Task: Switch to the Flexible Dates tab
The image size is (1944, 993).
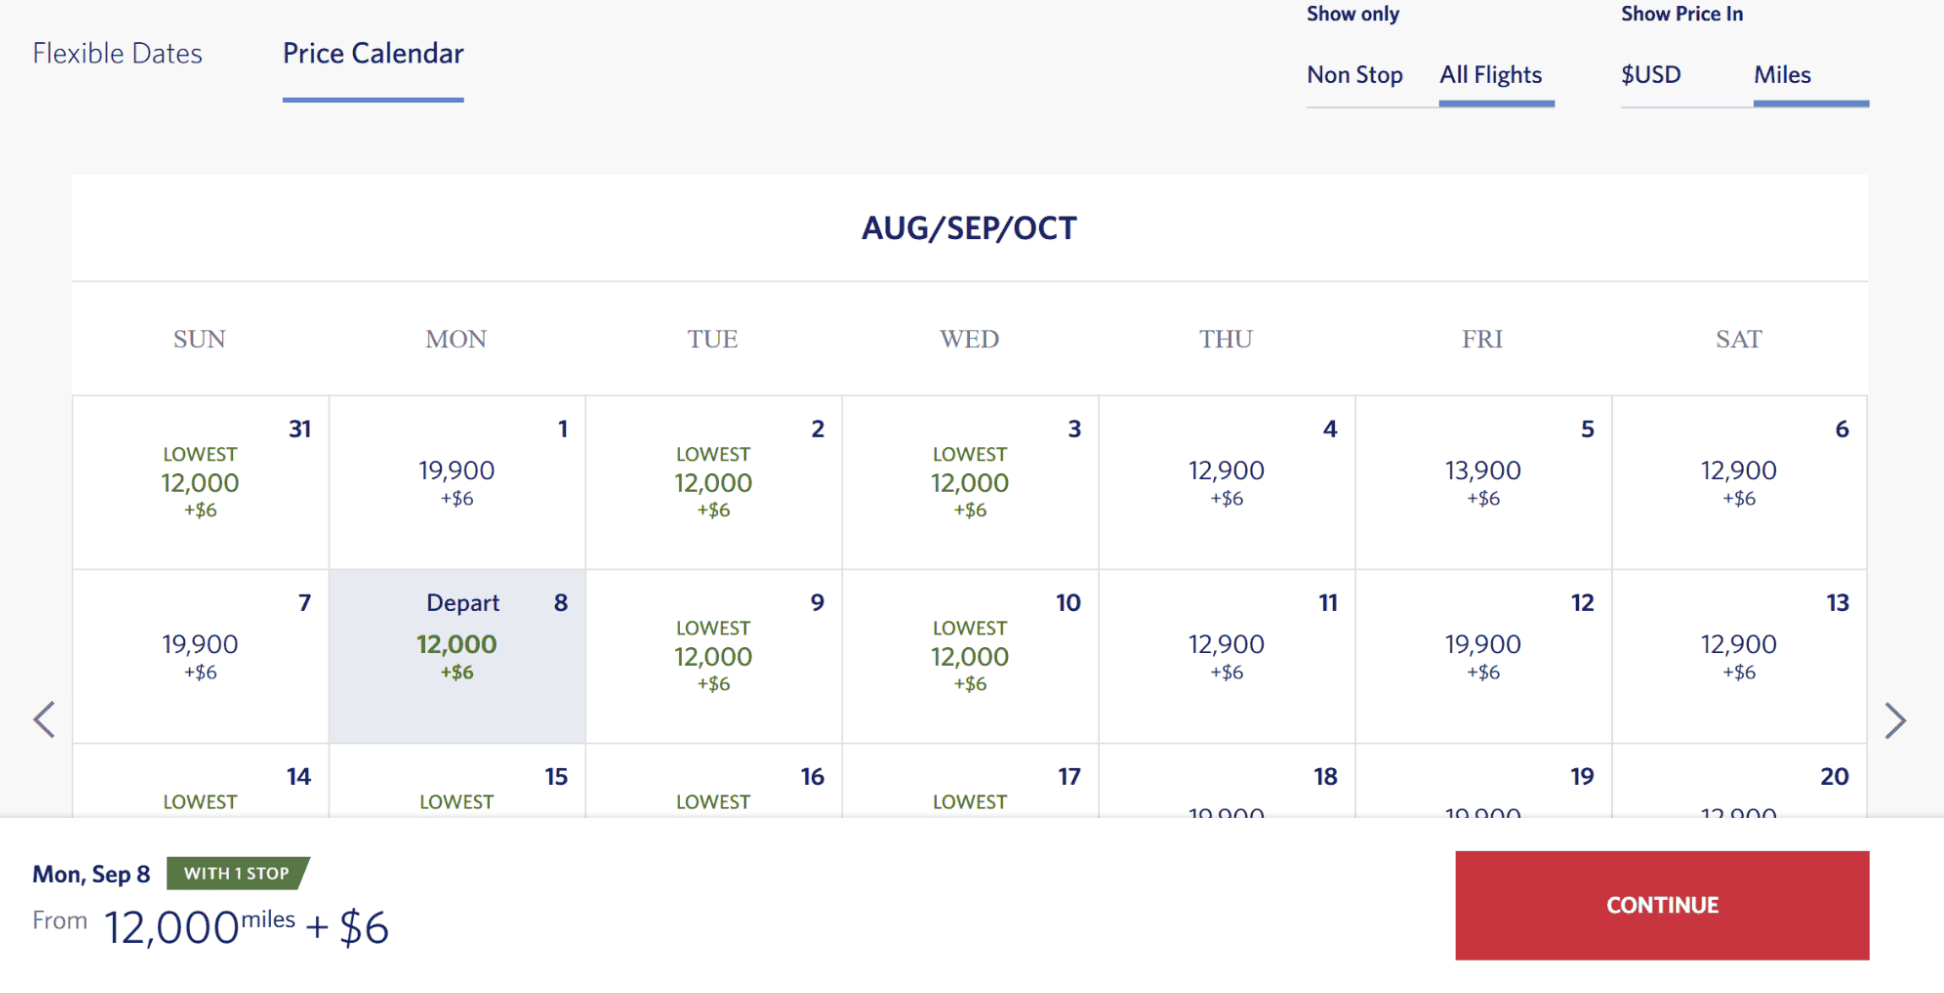Action: 117,54
